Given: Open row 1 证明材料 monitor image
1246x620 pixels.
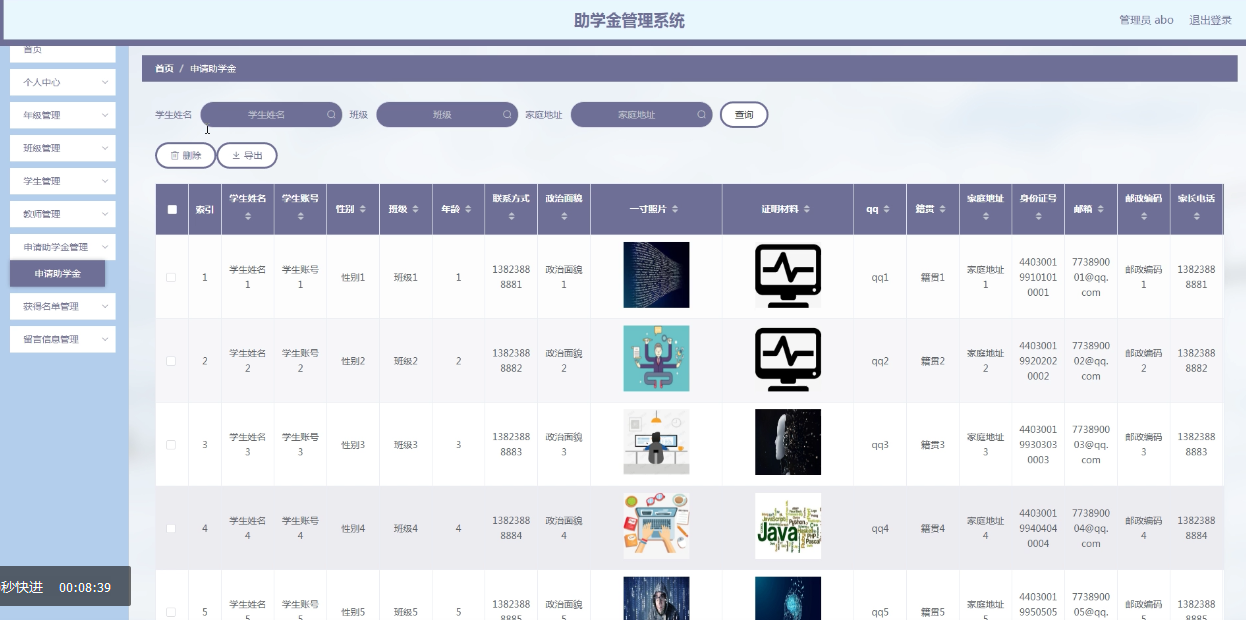Looking at the screenshot, I should [788, 275].
